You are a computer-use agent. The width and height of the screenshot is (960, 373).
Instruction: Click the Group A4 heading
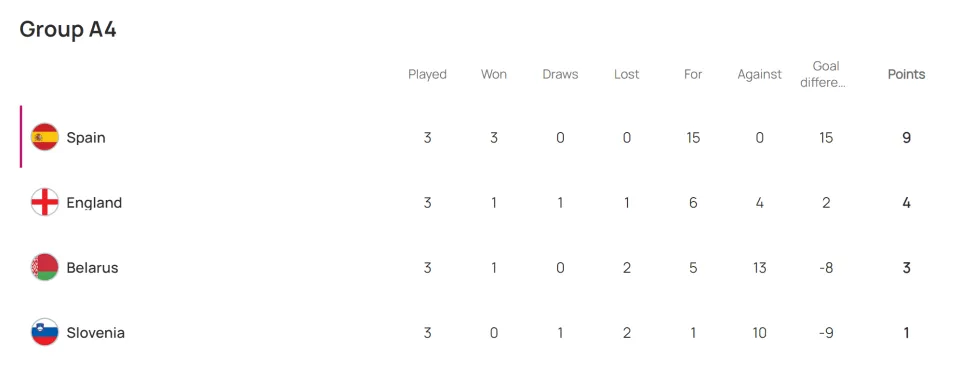click(x=67, y=29)
